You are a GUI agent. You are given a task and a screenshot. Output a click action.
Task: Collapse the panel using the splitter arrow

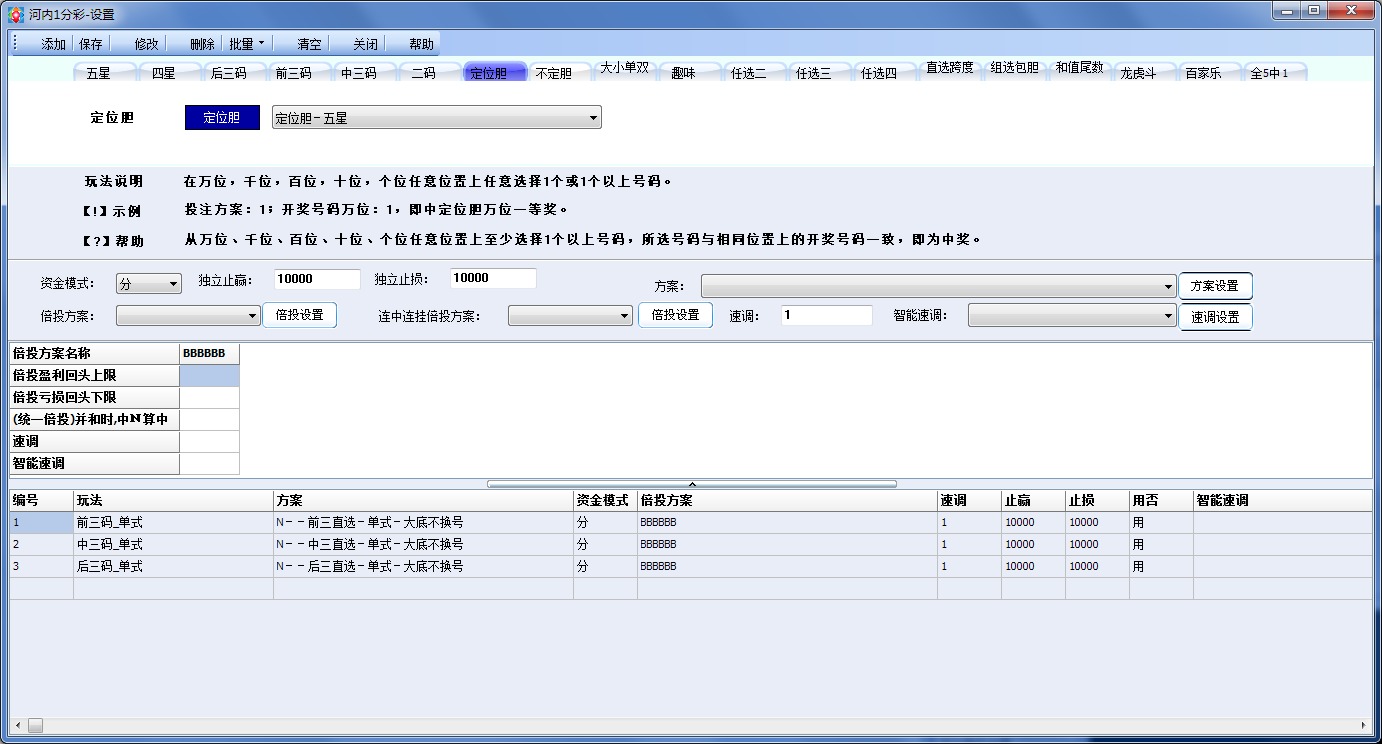click(692, 483)
